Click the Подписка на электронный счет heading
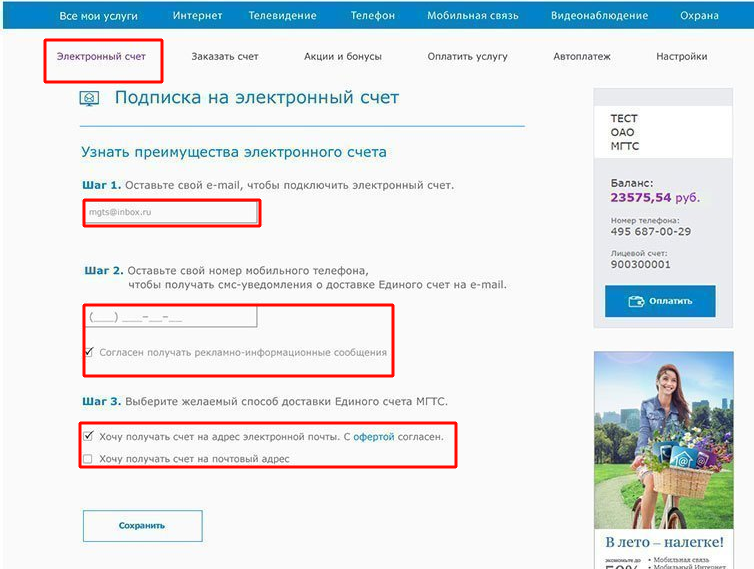The image size is (754, 569). [x=257, y=98]
